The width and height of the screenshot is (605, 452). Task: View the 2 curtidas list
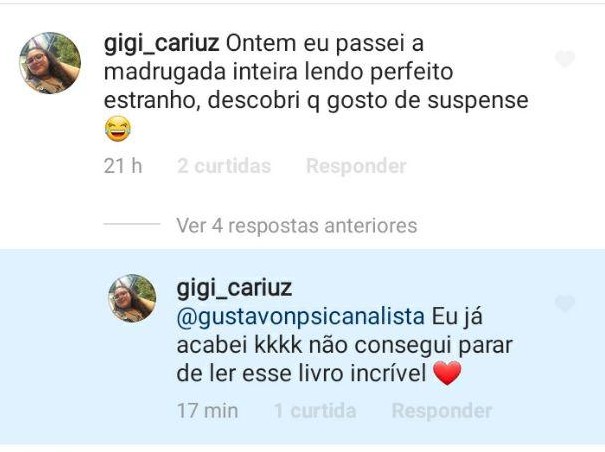[x=224, y=166]
